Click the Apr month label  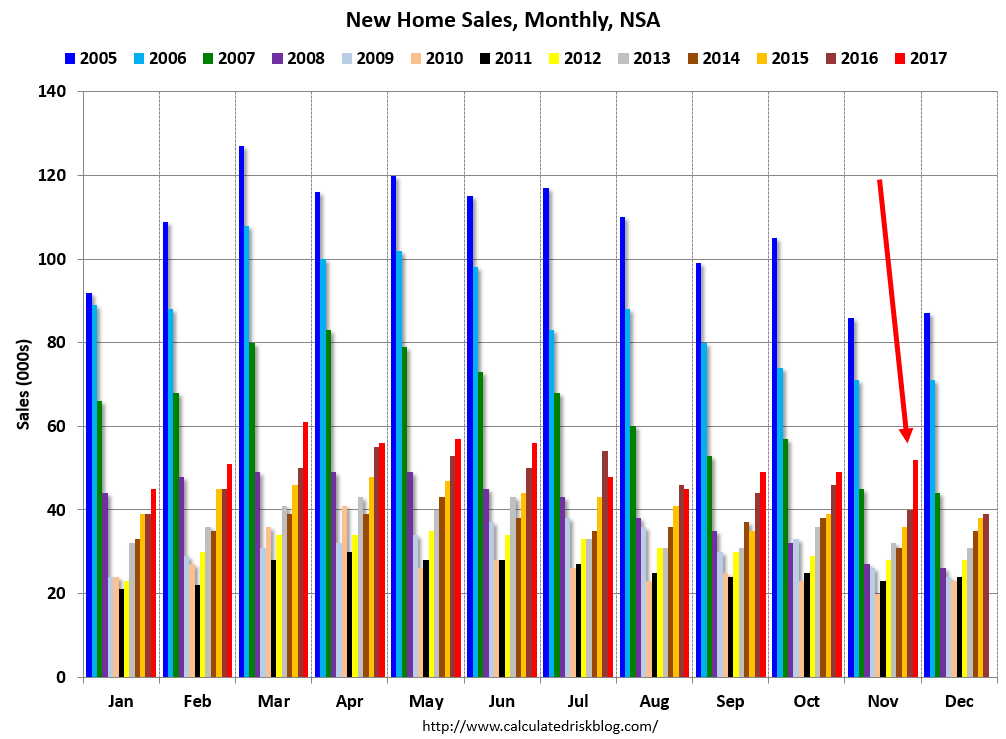click(349, 702)
